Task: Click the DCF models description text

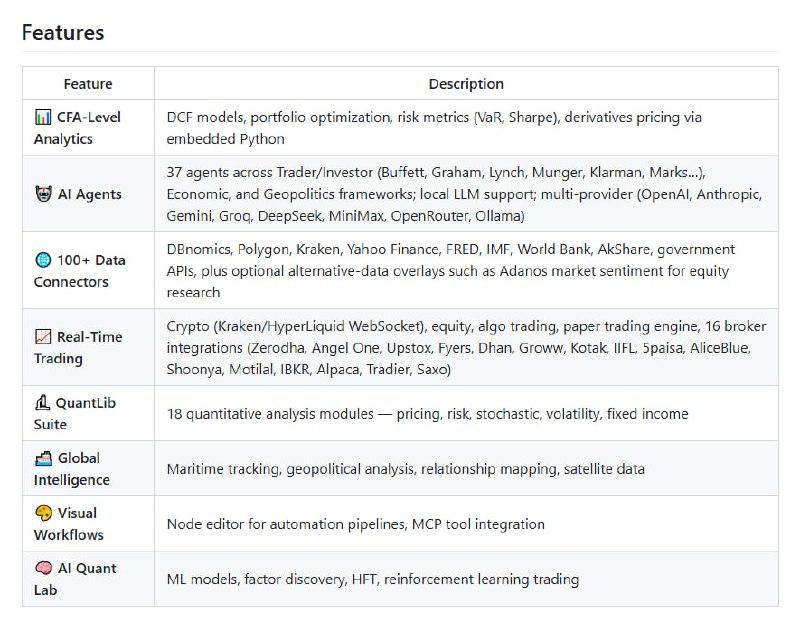Action: click(434, 128)
